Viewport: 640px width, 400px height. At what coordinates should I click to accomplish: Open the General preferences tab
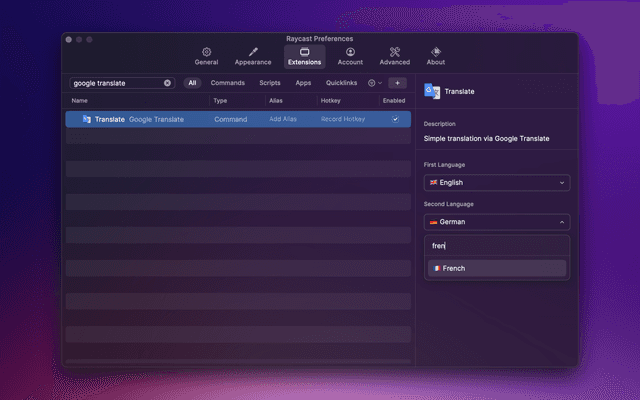pos(206,55)
